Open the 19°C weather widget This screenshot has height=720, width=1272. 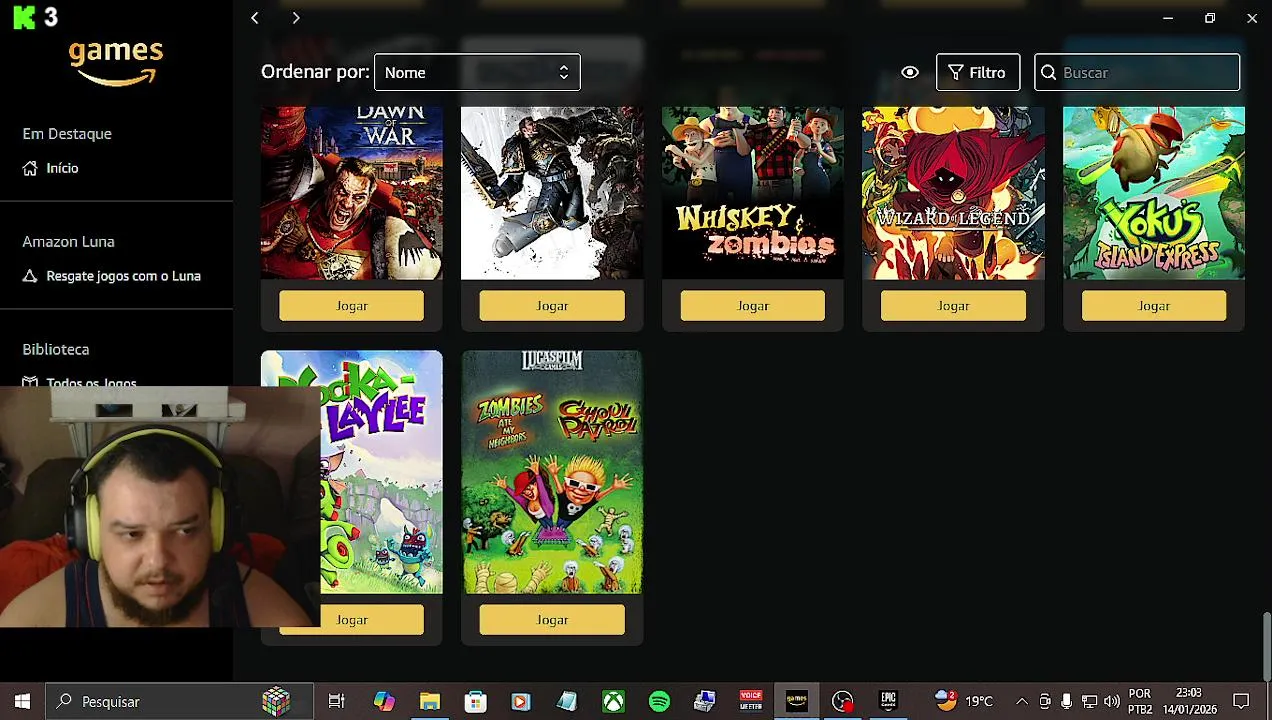click(x=964, y=701)
